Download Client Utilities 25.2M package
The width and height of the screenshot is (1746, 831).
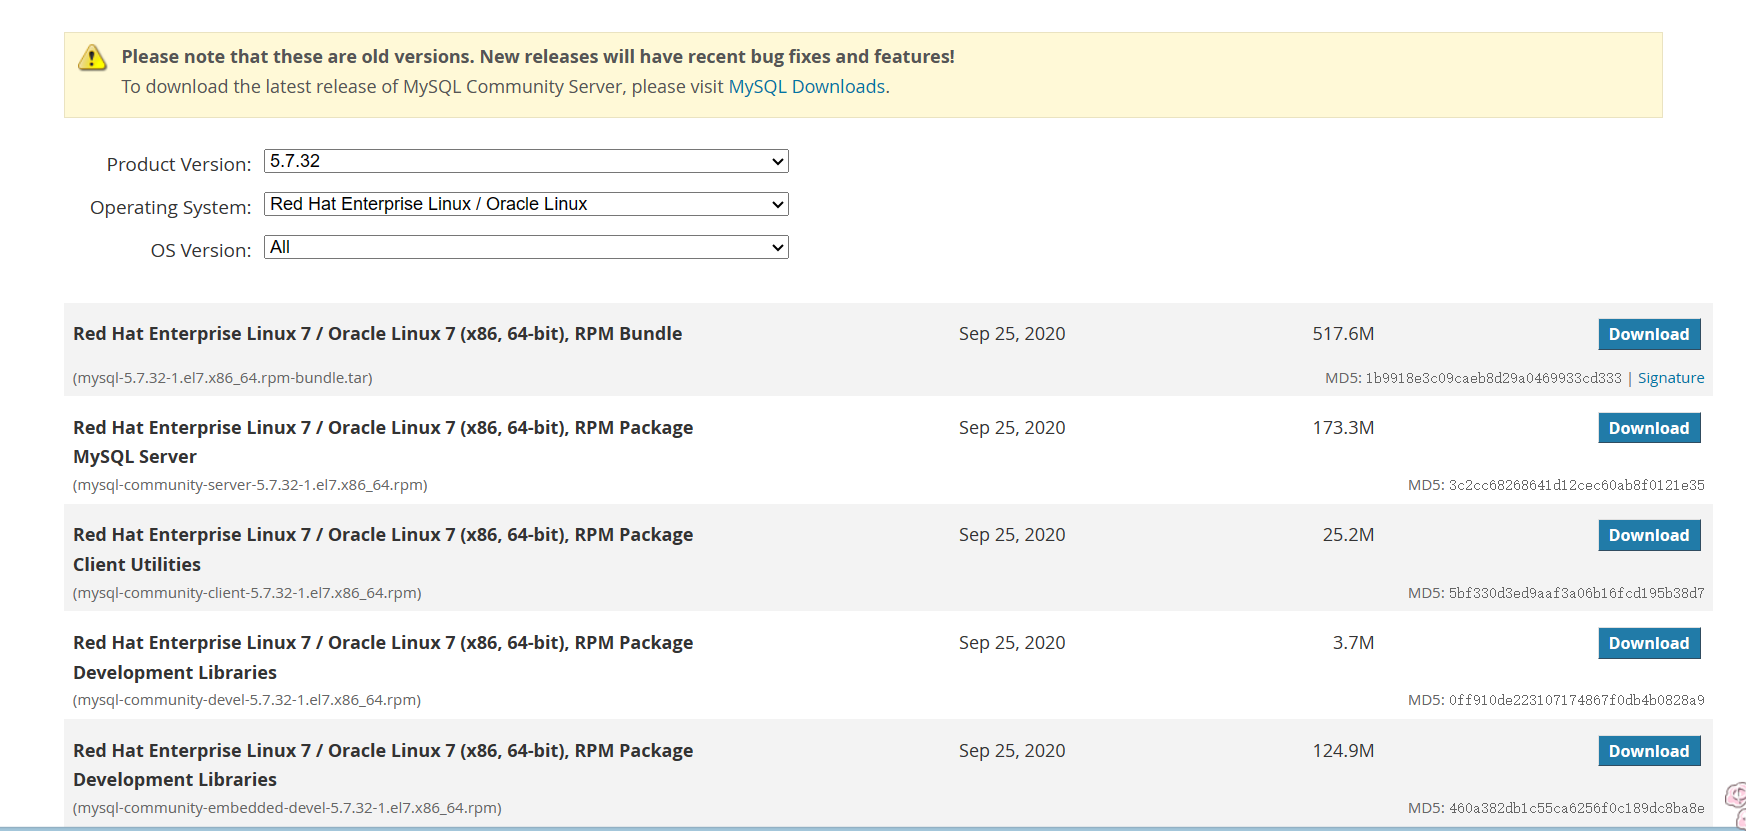[x=1649, y=535]
